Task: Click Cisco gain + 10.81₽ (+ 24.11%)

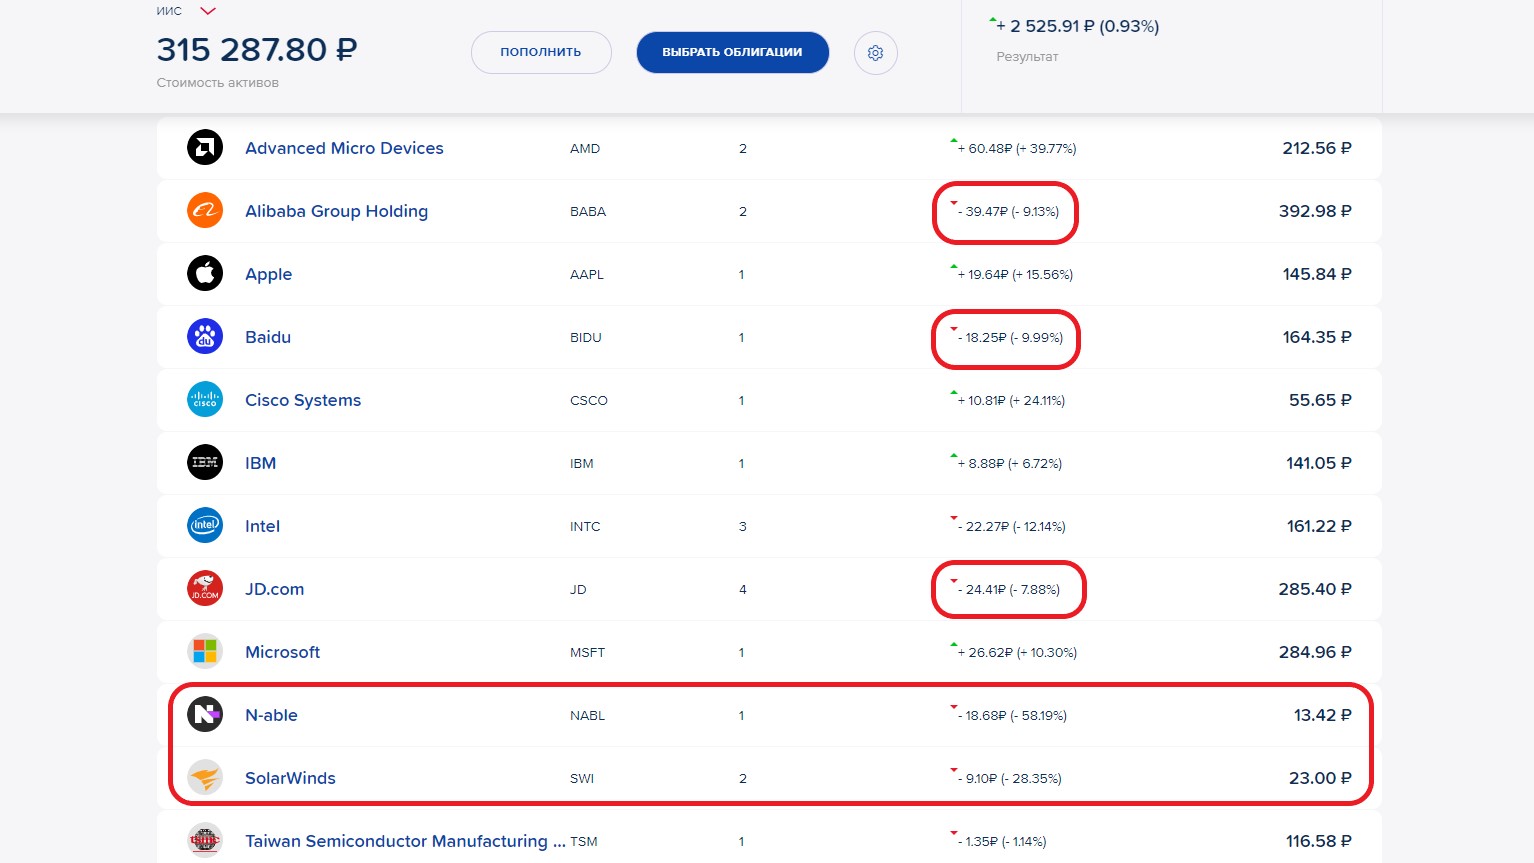Action: point(1011,401)
